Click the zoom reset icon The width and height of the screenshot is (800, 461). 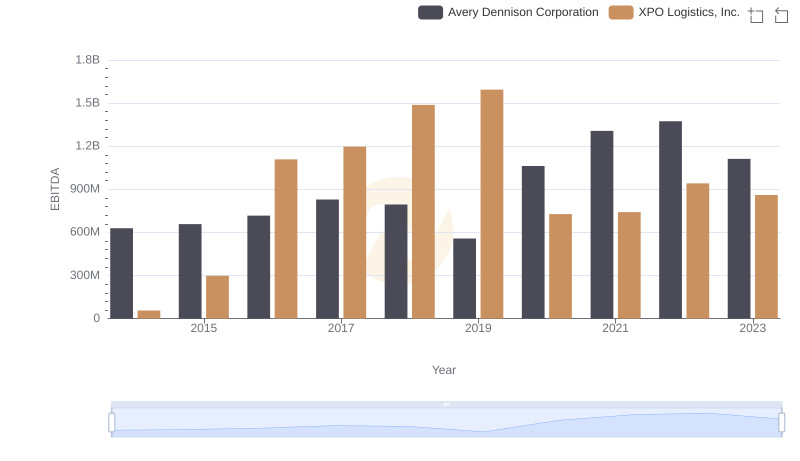tap(781, 15)
